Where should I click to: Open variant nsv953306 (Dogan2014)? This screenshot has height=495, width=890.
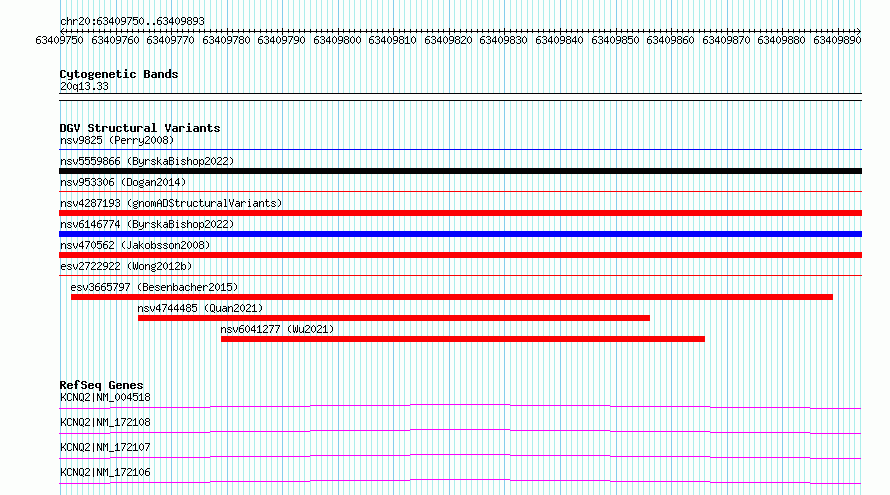point(123,182)
